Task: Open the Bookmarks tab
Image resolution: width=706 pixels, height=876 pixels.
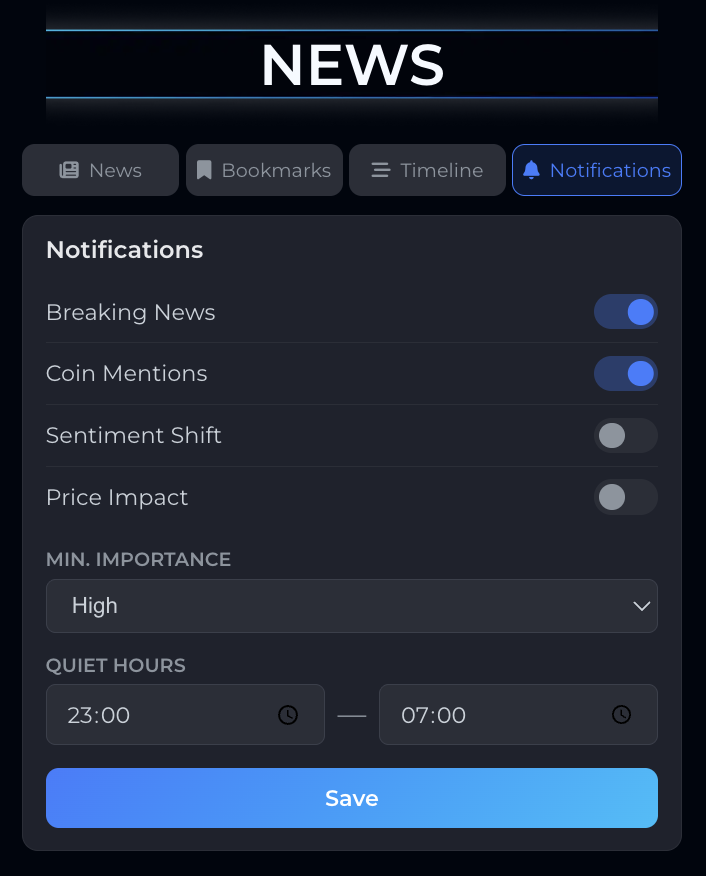Action: pos(264,170)
